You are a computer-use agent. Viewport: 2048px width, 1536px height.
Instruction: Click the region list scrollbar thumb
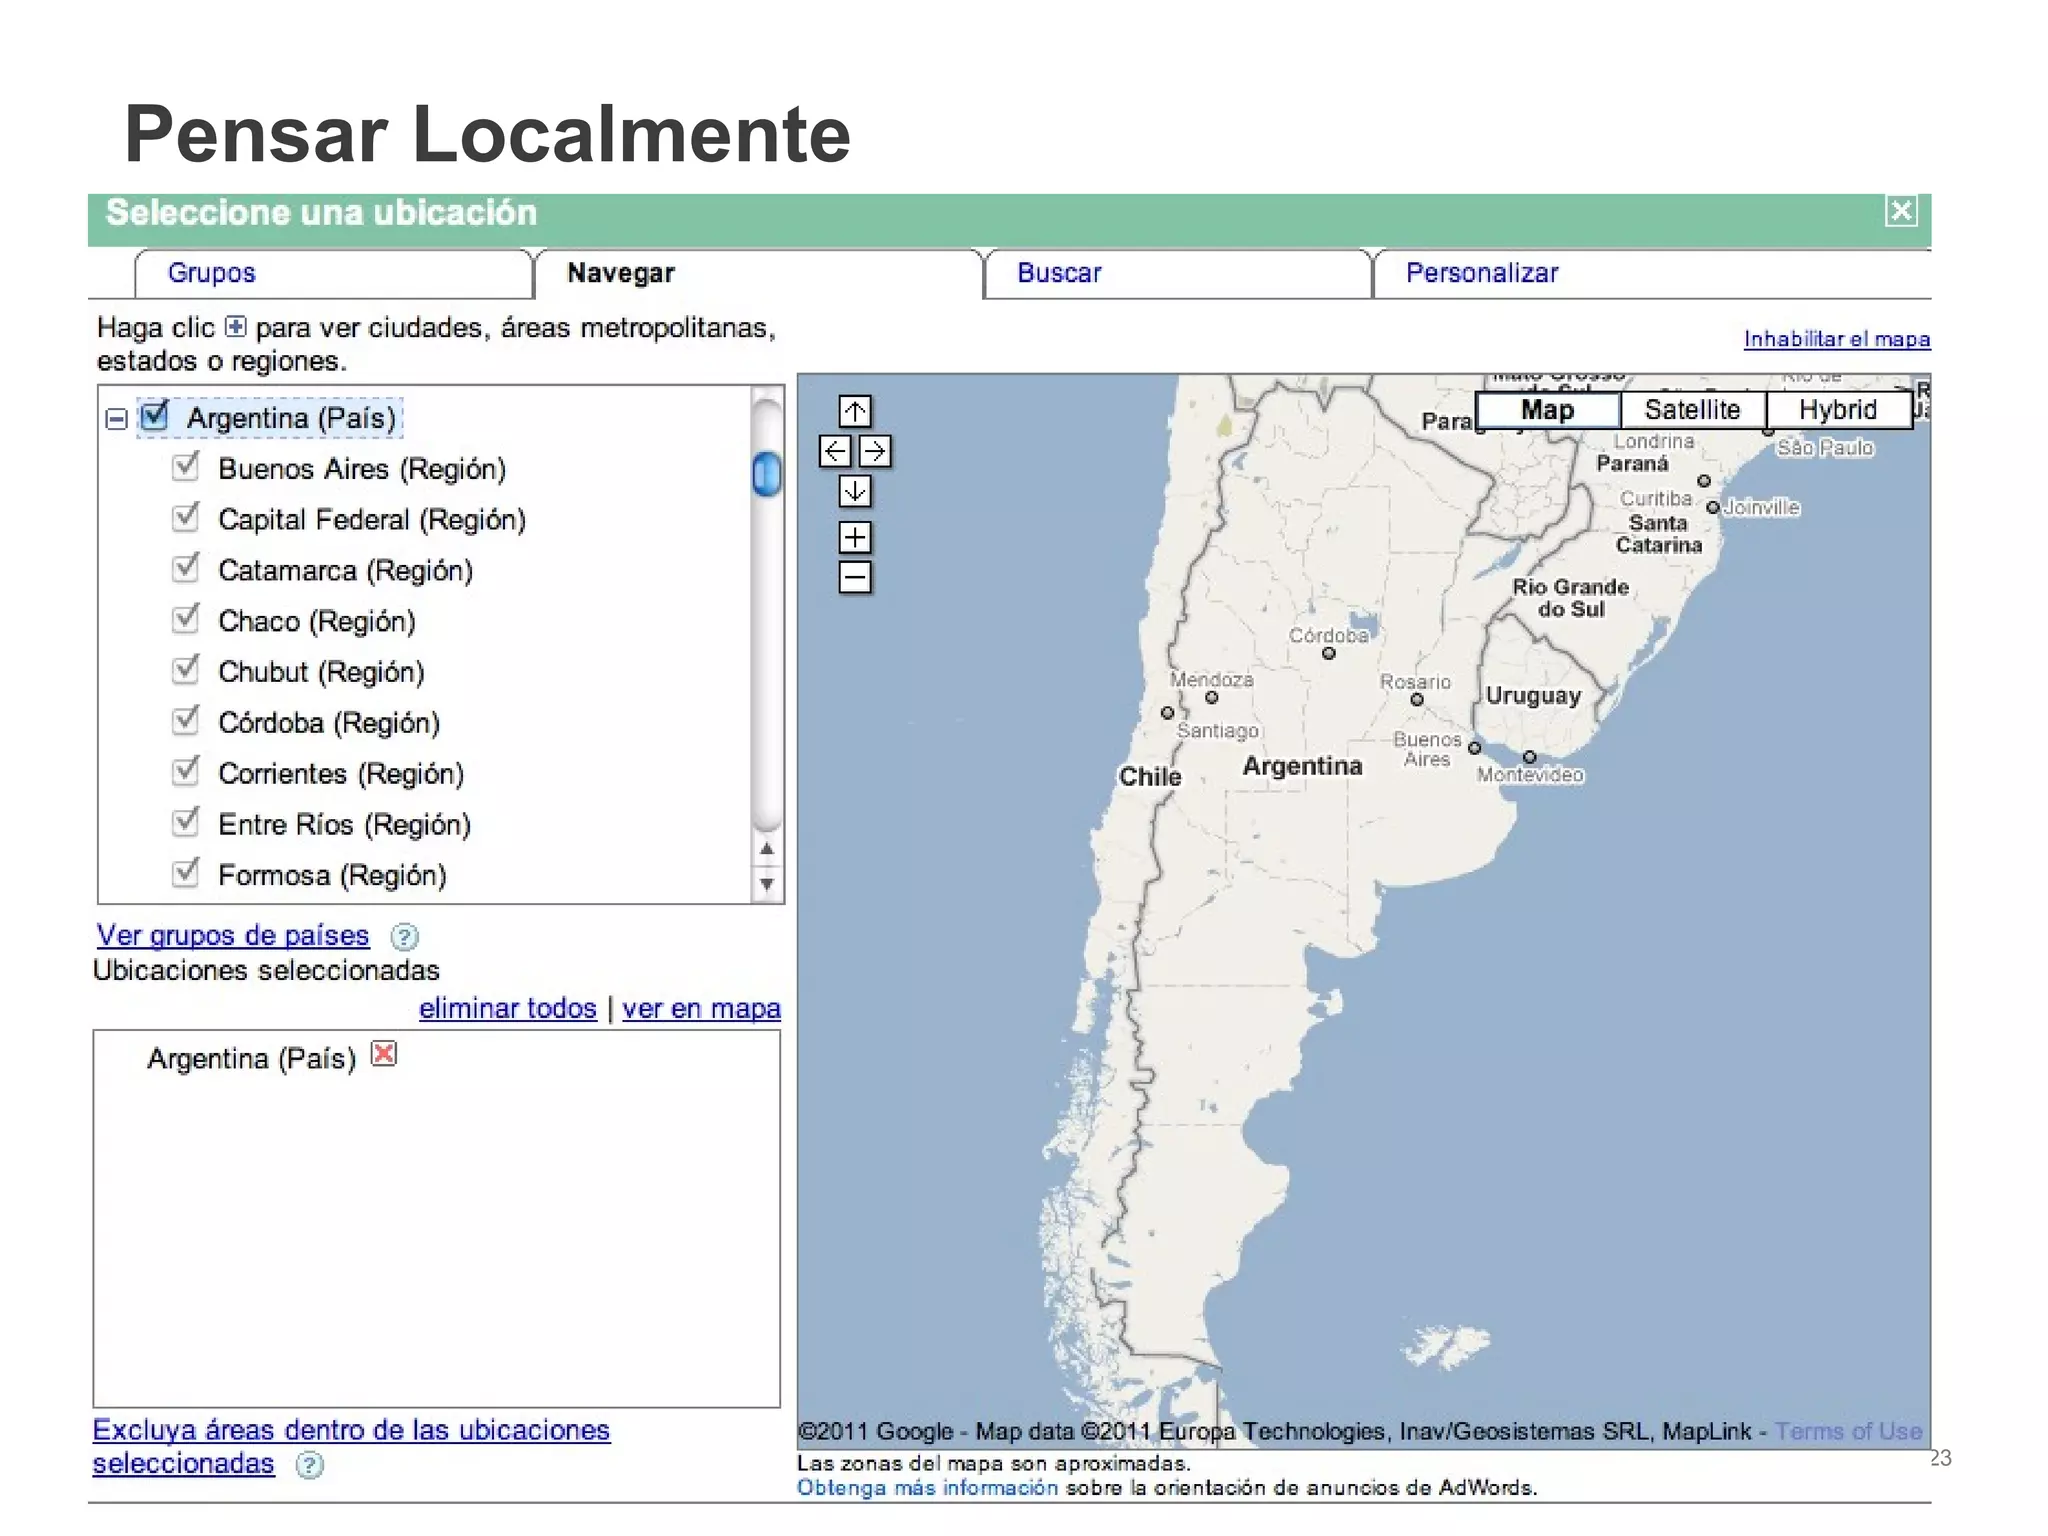(767, 474)
